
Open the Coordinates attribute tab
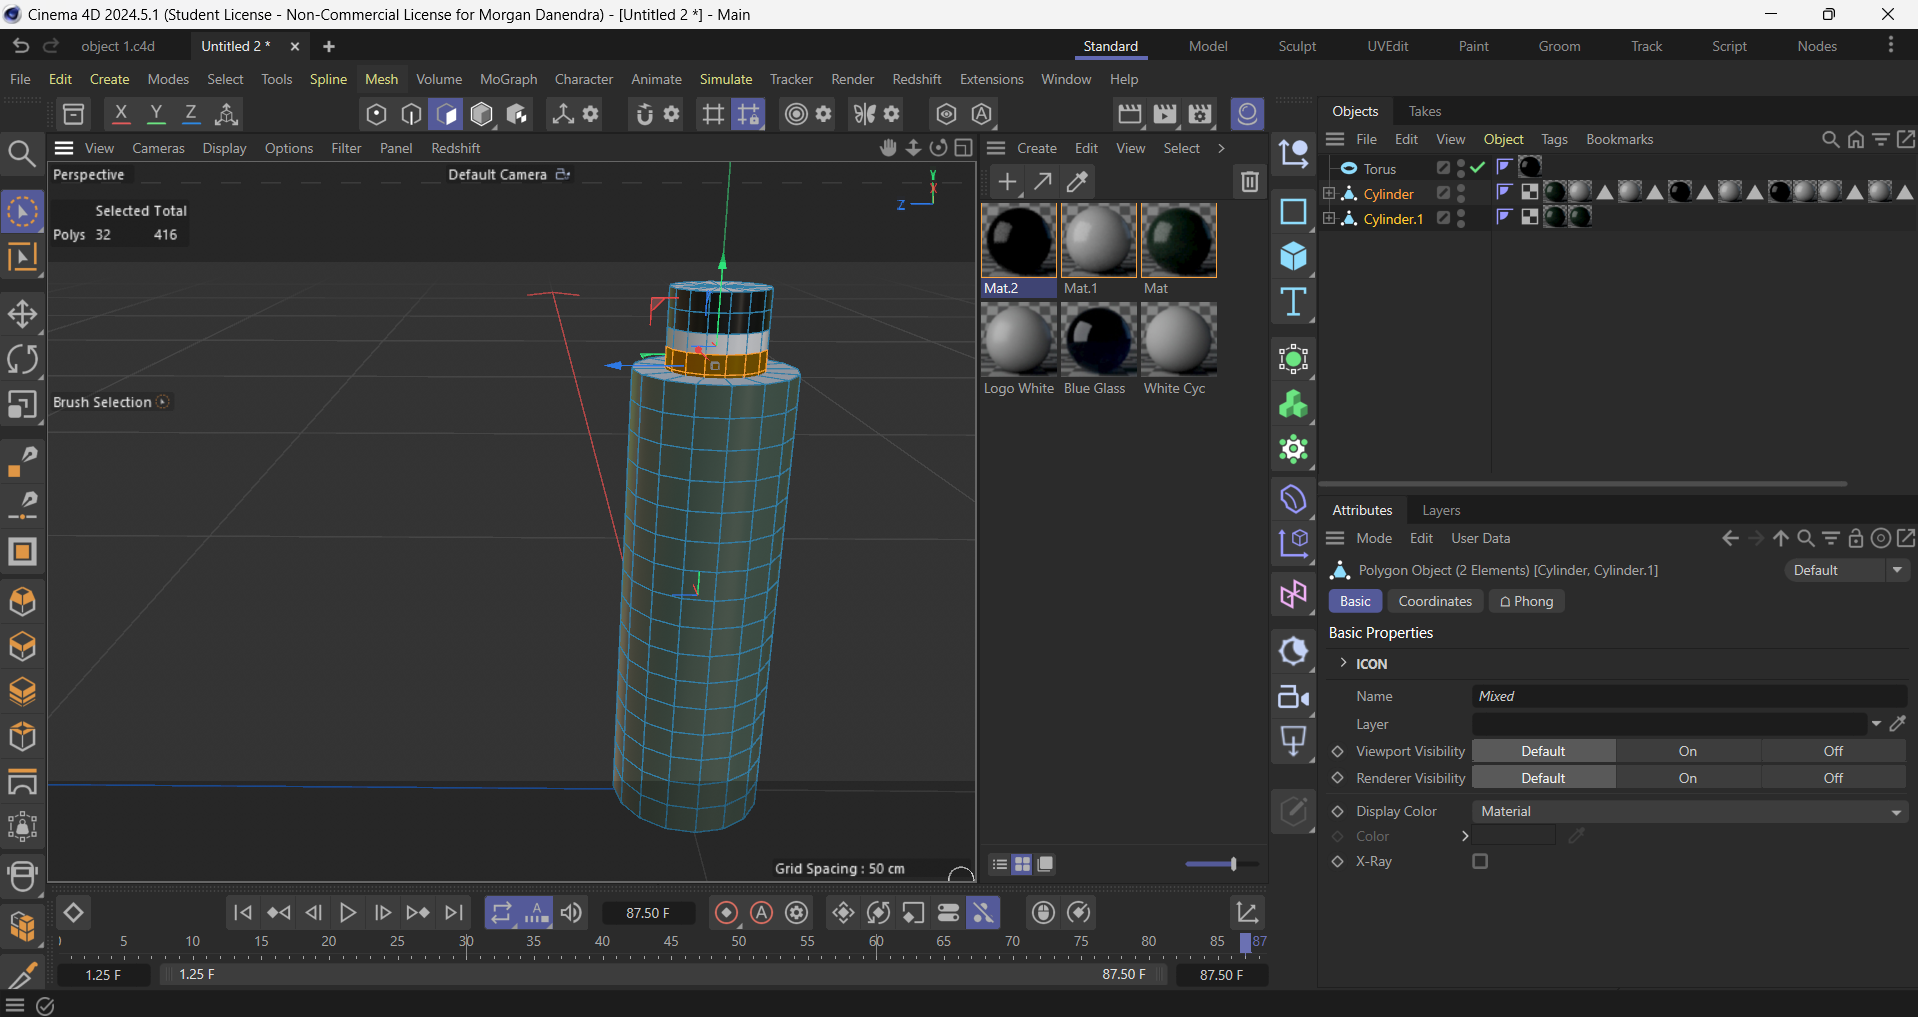tap(1434, 601)
